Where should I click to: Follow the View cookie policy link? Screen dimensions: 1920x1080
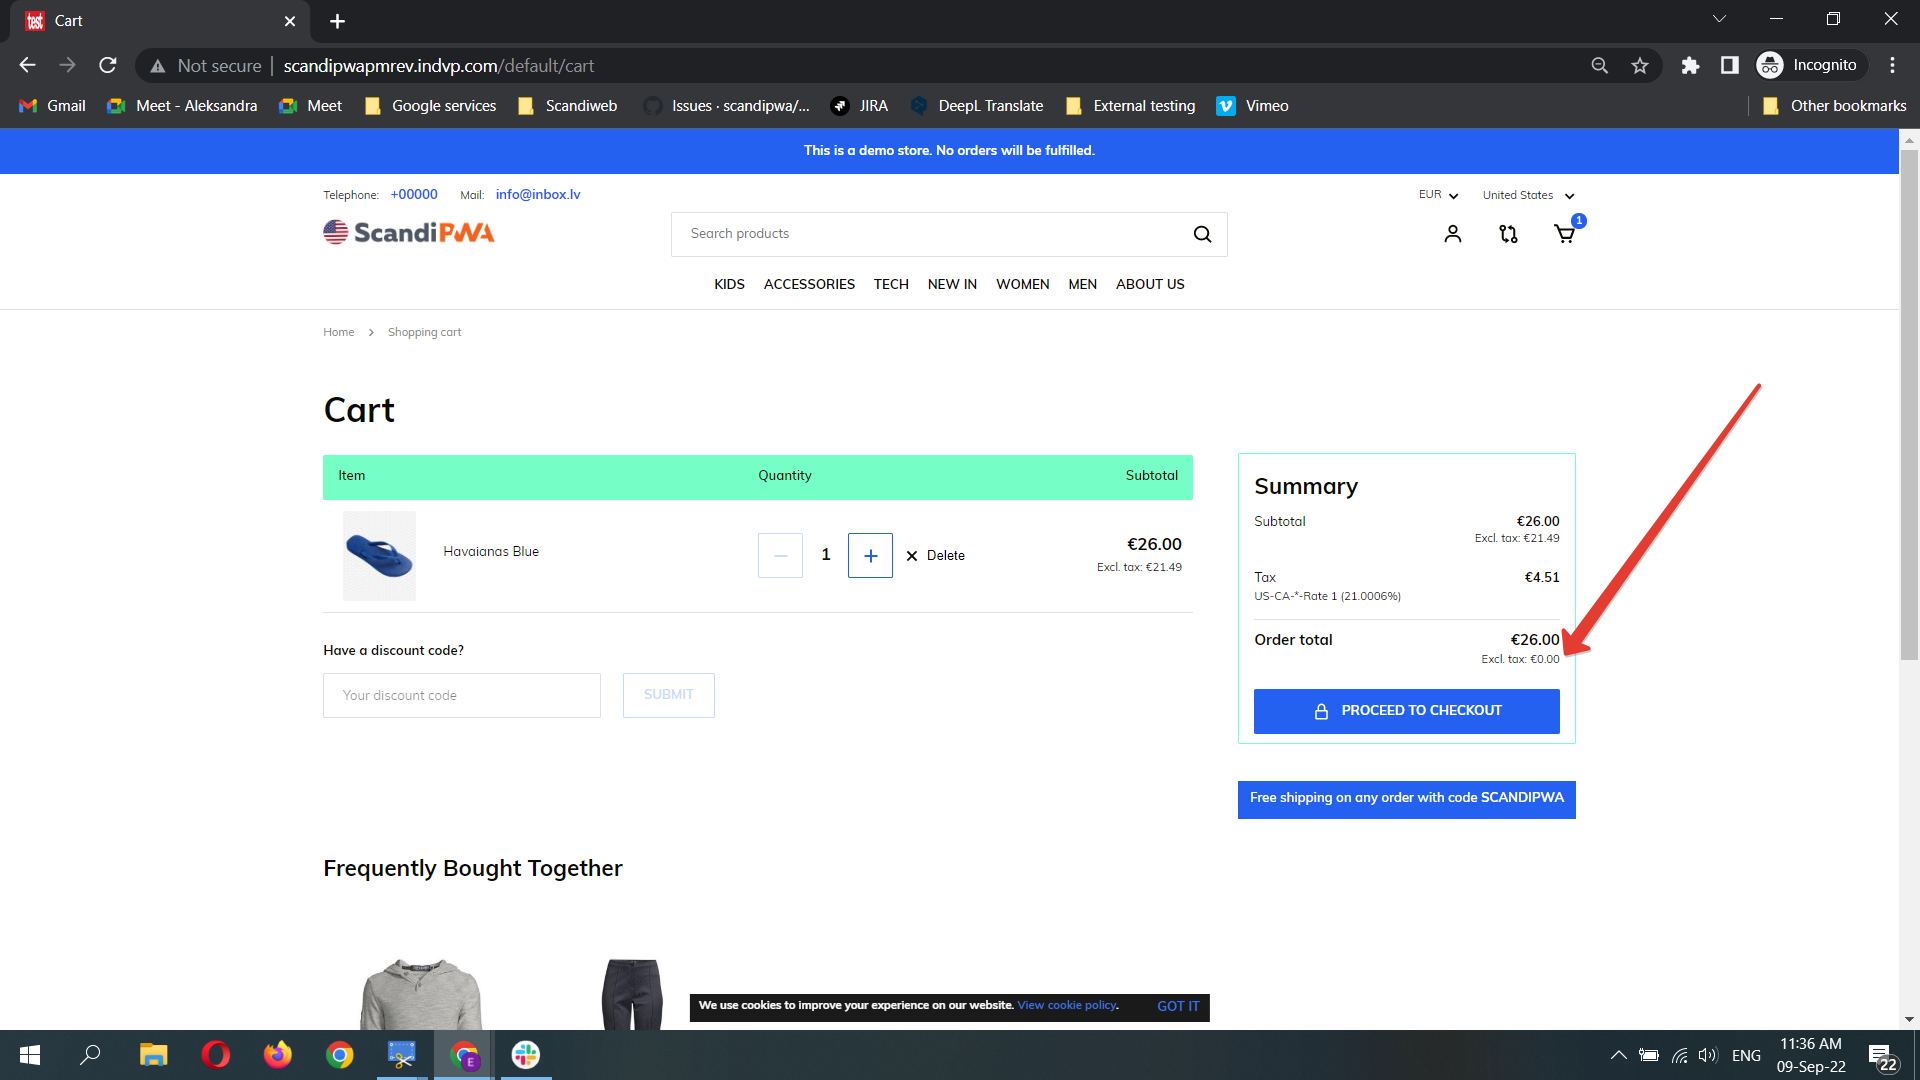(x=1066, y=1005)
